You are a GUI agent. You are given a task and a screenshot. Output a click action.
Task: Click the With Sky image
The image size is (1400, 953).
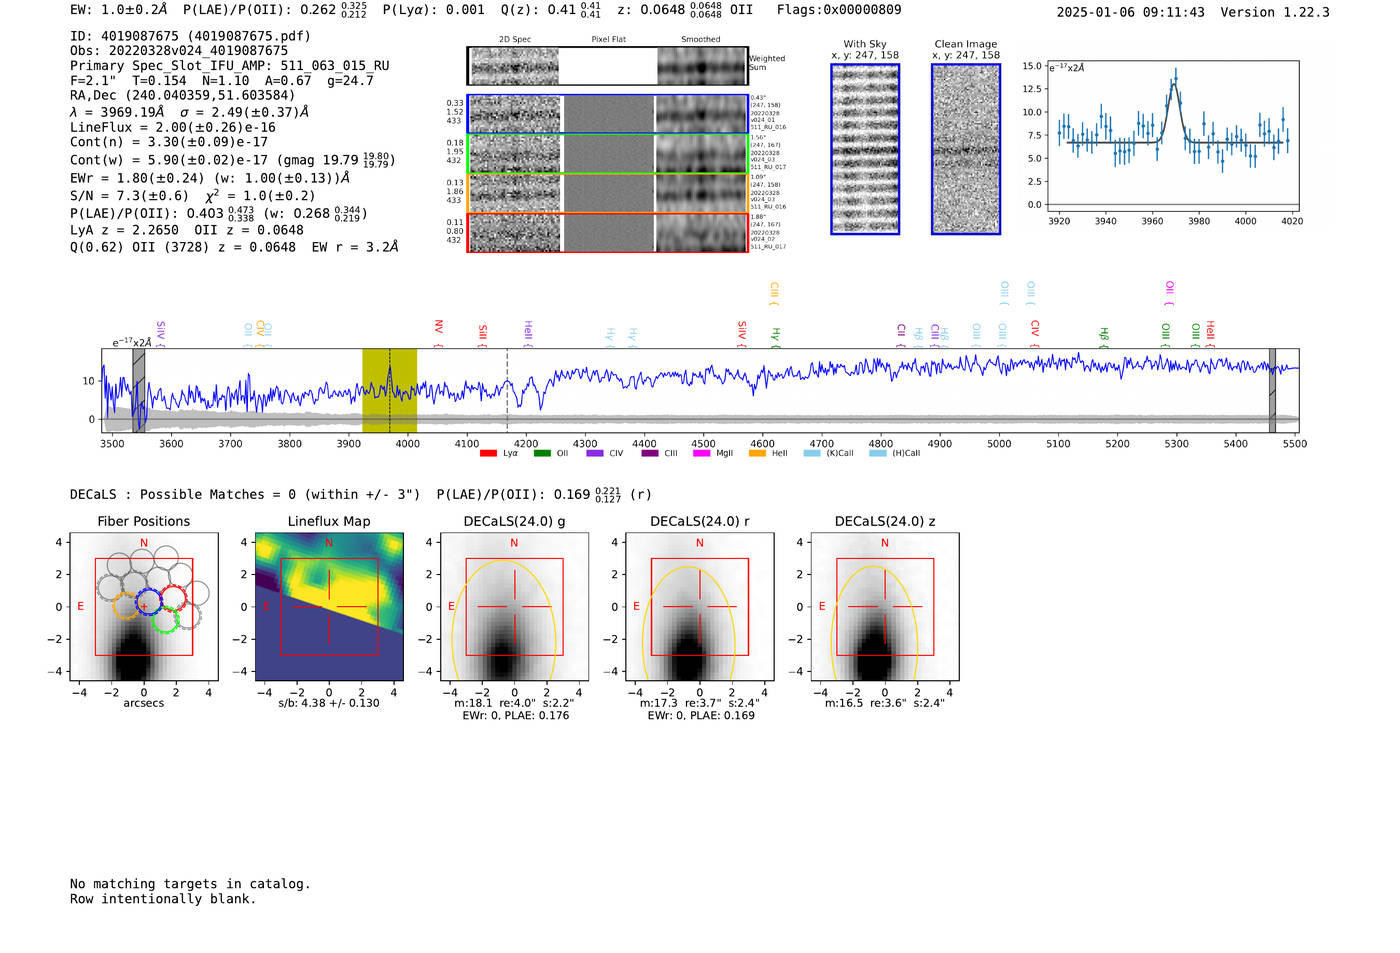point(865,150)
